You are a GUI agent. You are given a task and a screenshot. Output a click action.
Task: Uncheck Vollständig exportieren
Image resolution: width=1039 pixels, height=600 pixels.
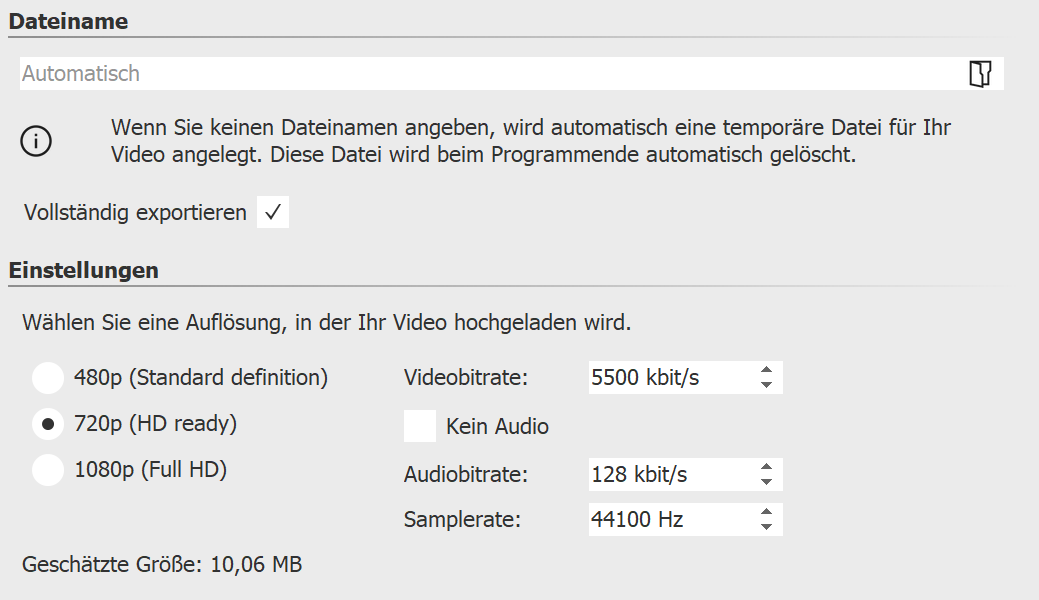point(272,212)
